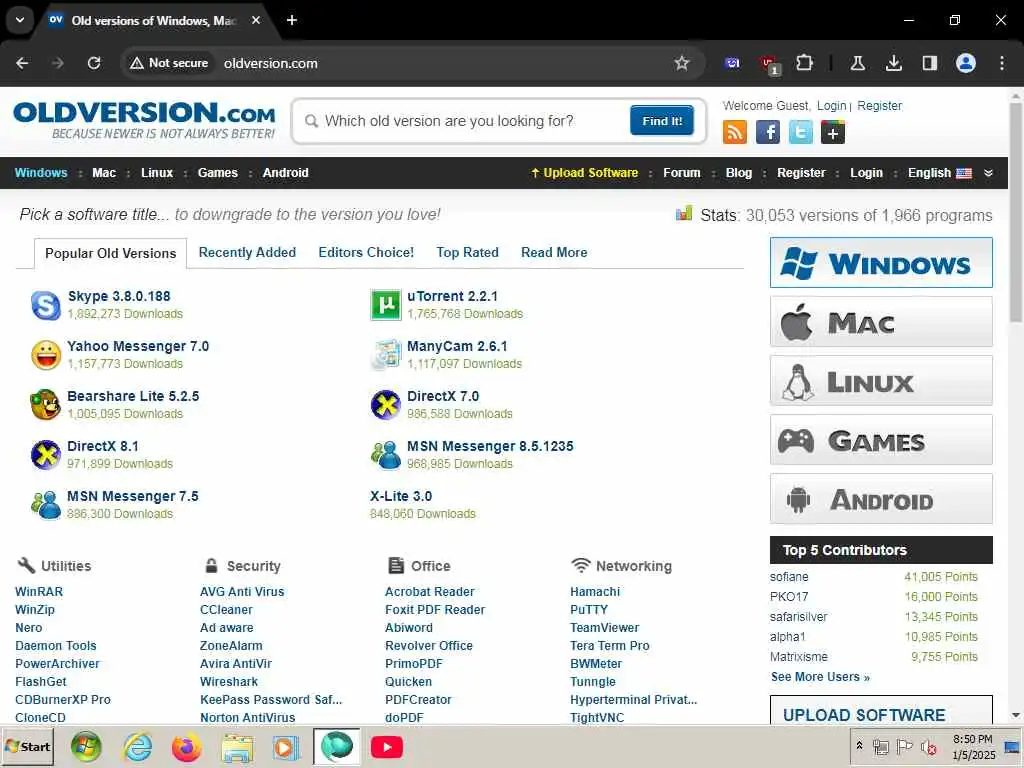This screenshot has height=768, width=1024.
Task: Open Chrome profile avatar
Action: pos(966,63)
